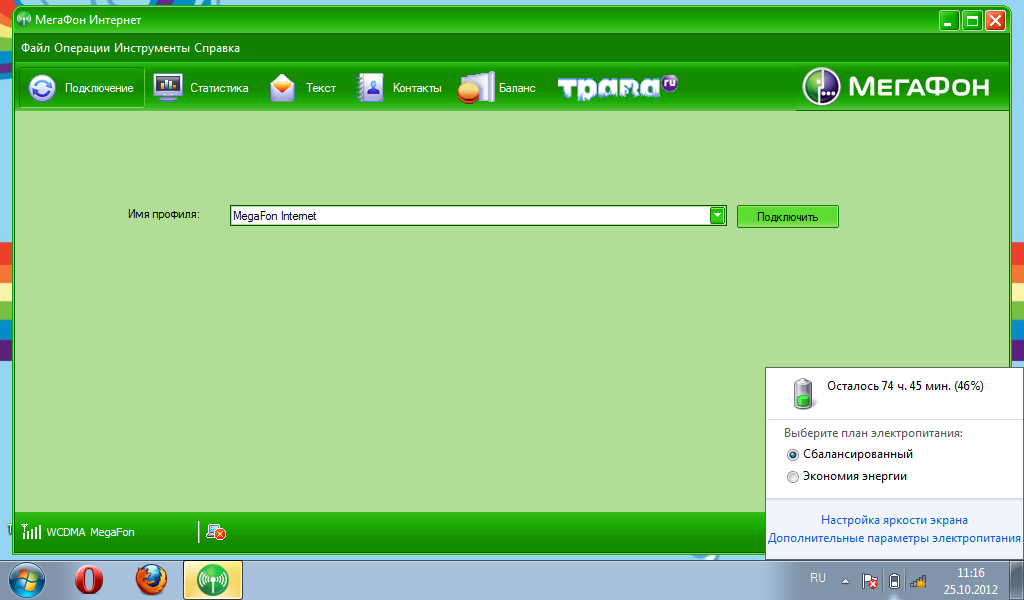Open the Инструменты menu
Screen dimensions: 1024x600
(148, 48)
